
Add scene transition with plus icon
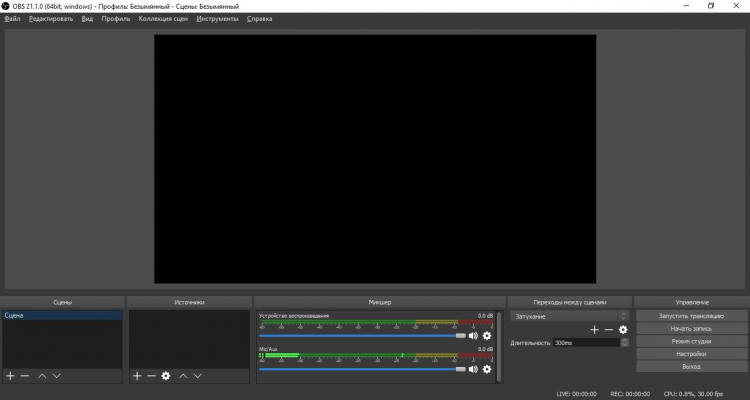pos(595,330)
